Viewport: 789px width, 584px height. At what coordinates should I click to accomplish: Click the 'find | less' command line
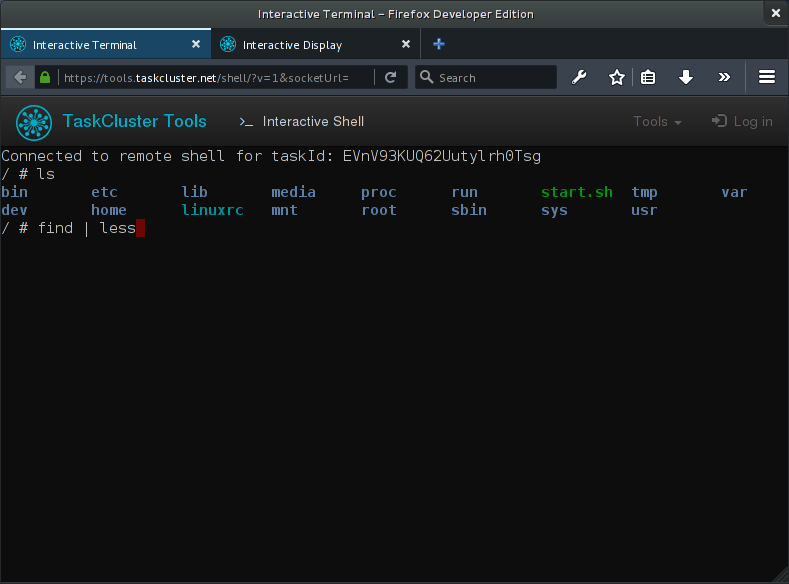(87, 228)
